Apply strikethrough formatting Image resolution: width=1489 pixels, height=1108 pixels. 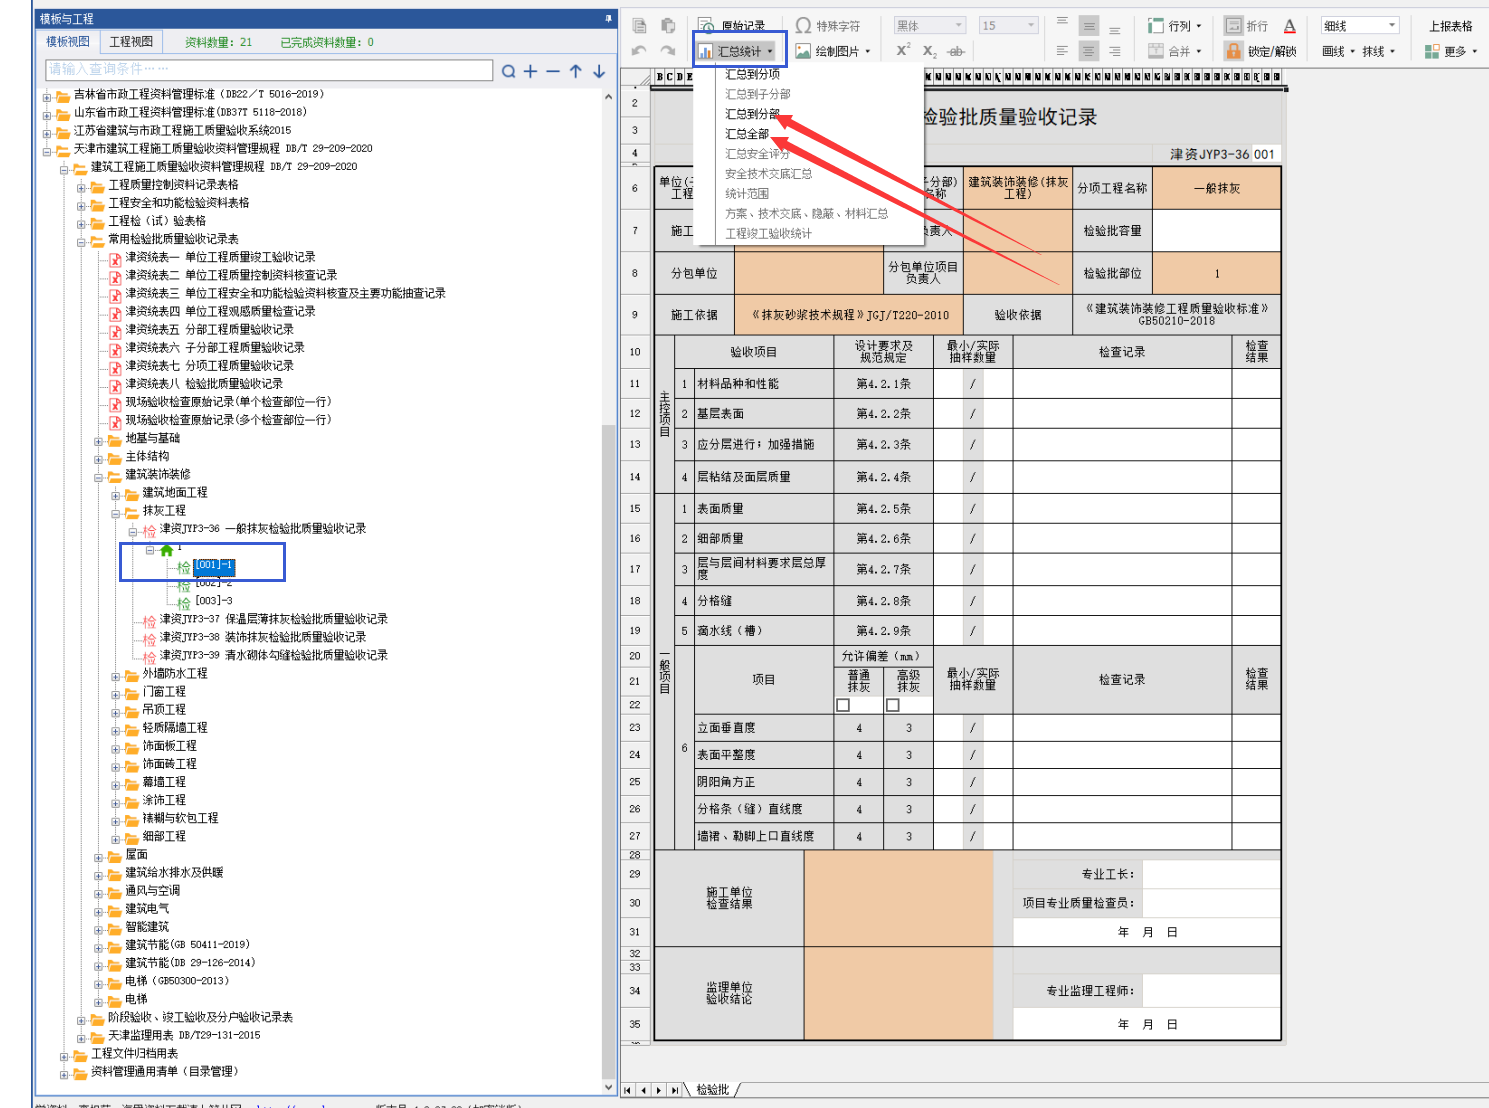pos(956,51)
